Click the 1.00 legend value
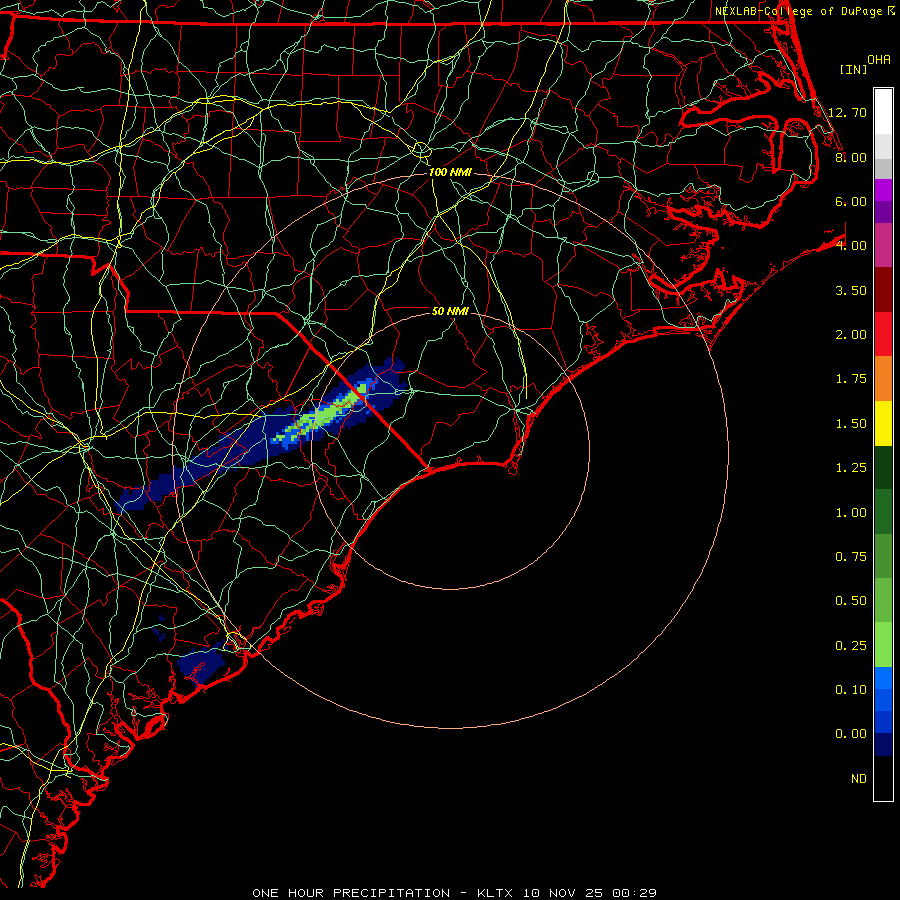Screen dimensions: 900x900 (851, 513)
